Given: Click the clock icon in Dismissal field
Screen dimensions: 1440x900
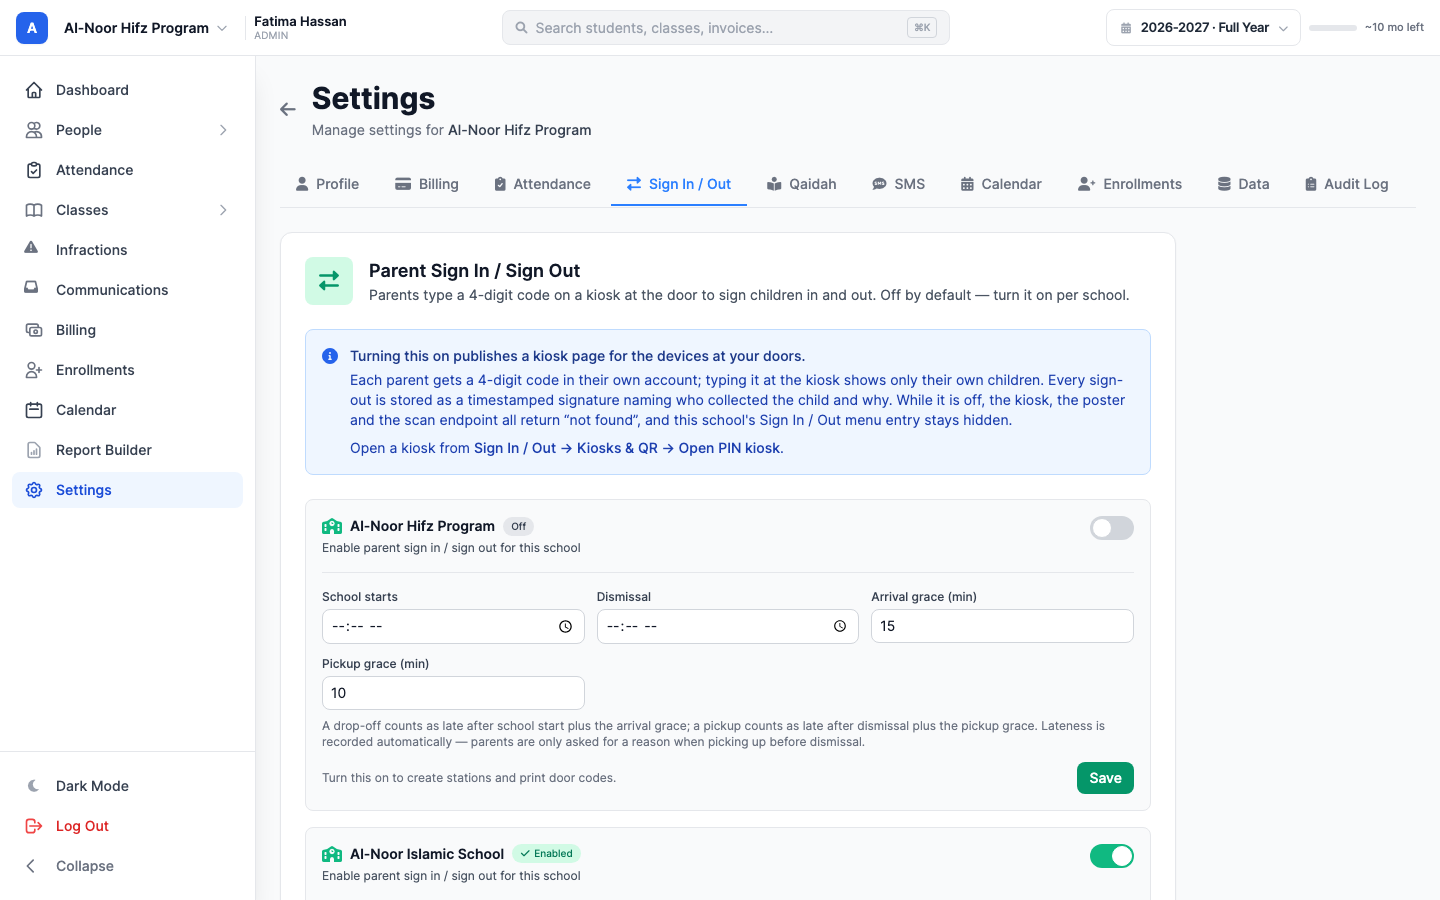Looking at the screenshot, I should coord(840,626).
